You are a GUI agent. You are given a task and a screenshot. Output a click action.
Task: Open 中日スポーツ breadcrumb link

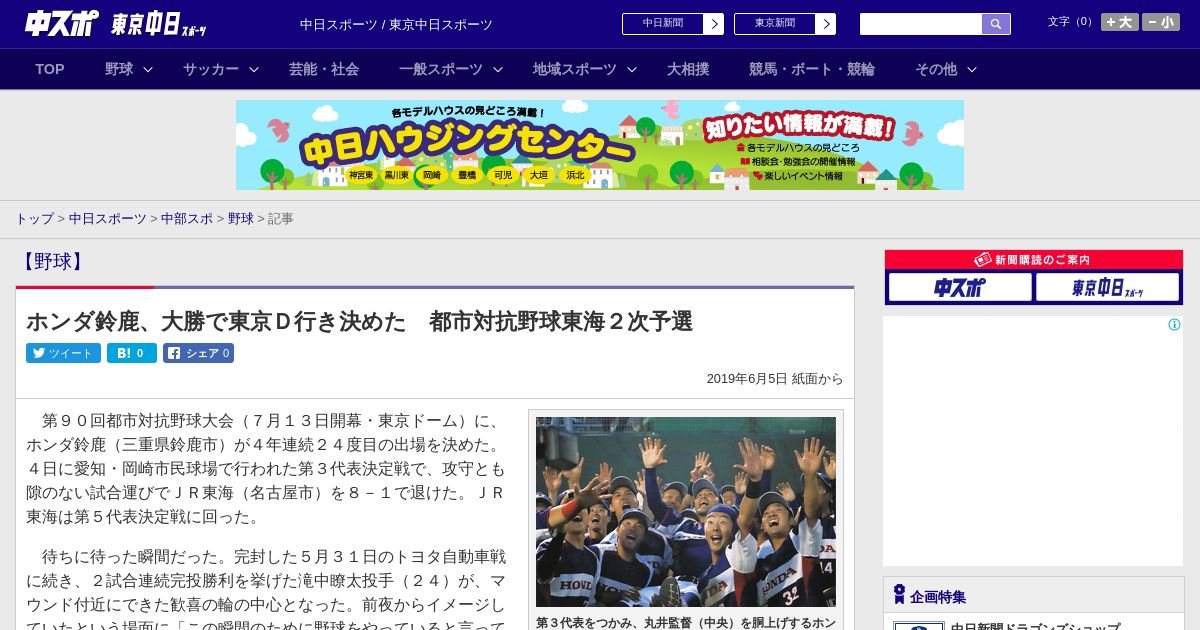click(x=108, y=218)
